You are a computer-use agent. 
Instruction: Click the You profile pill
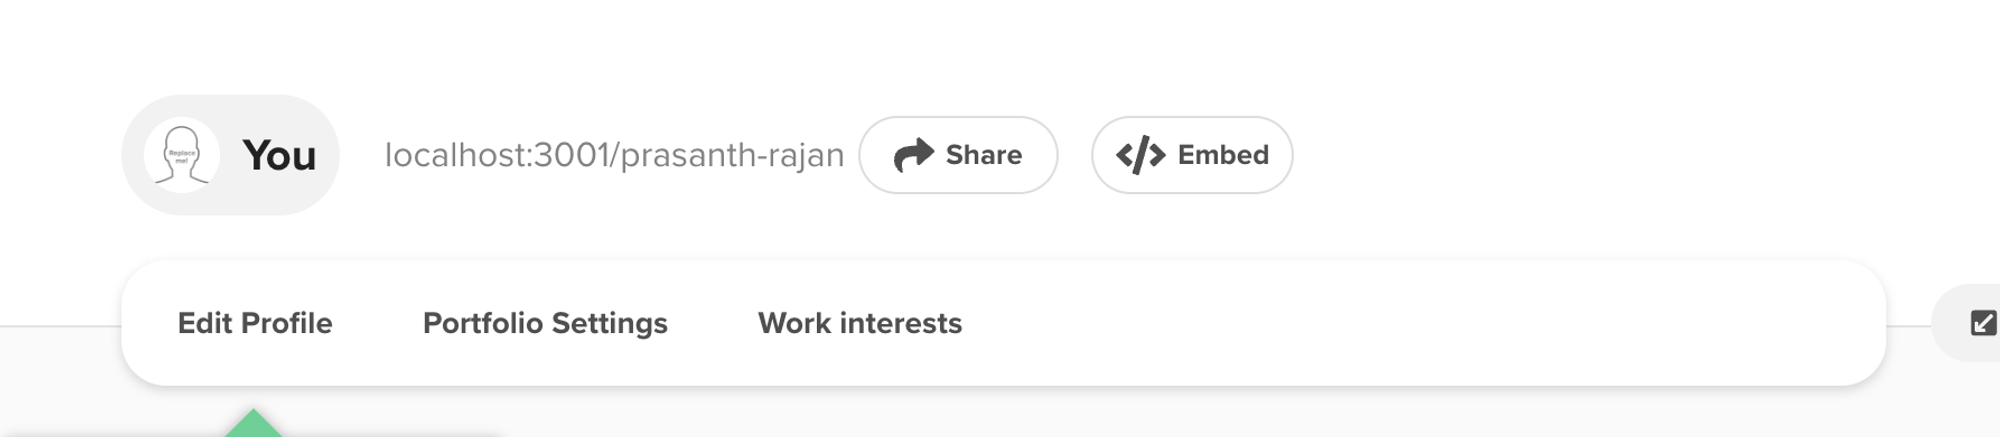231,155
